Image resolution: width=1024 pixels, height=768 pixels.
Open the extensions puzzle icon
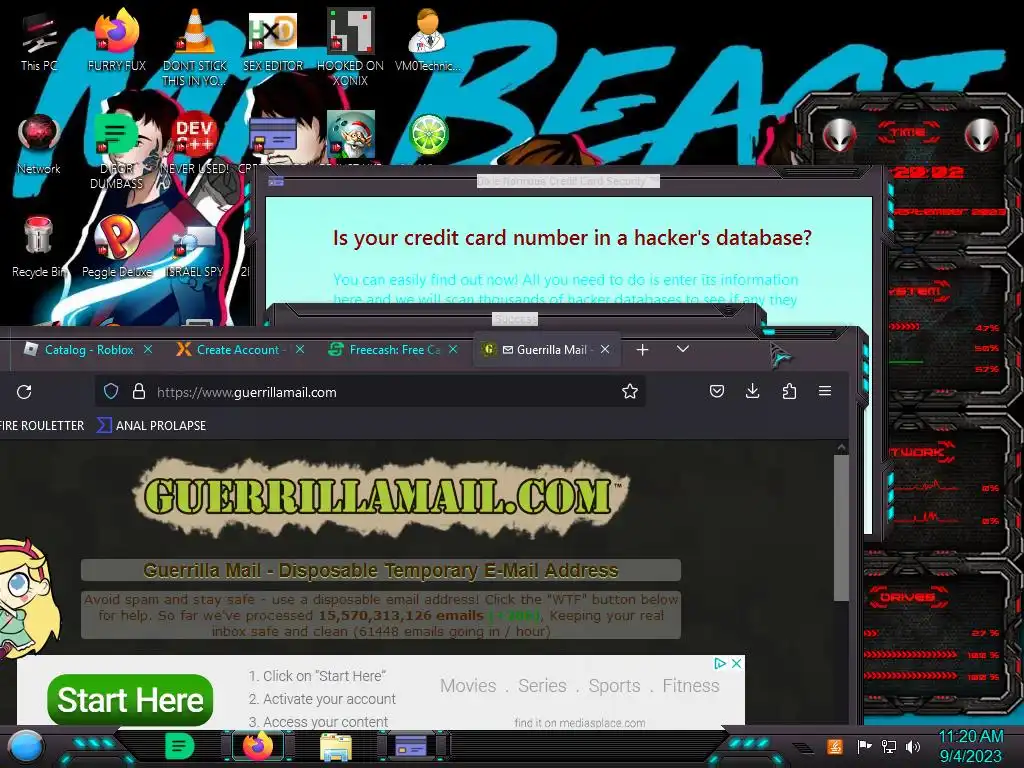[789, 391]
